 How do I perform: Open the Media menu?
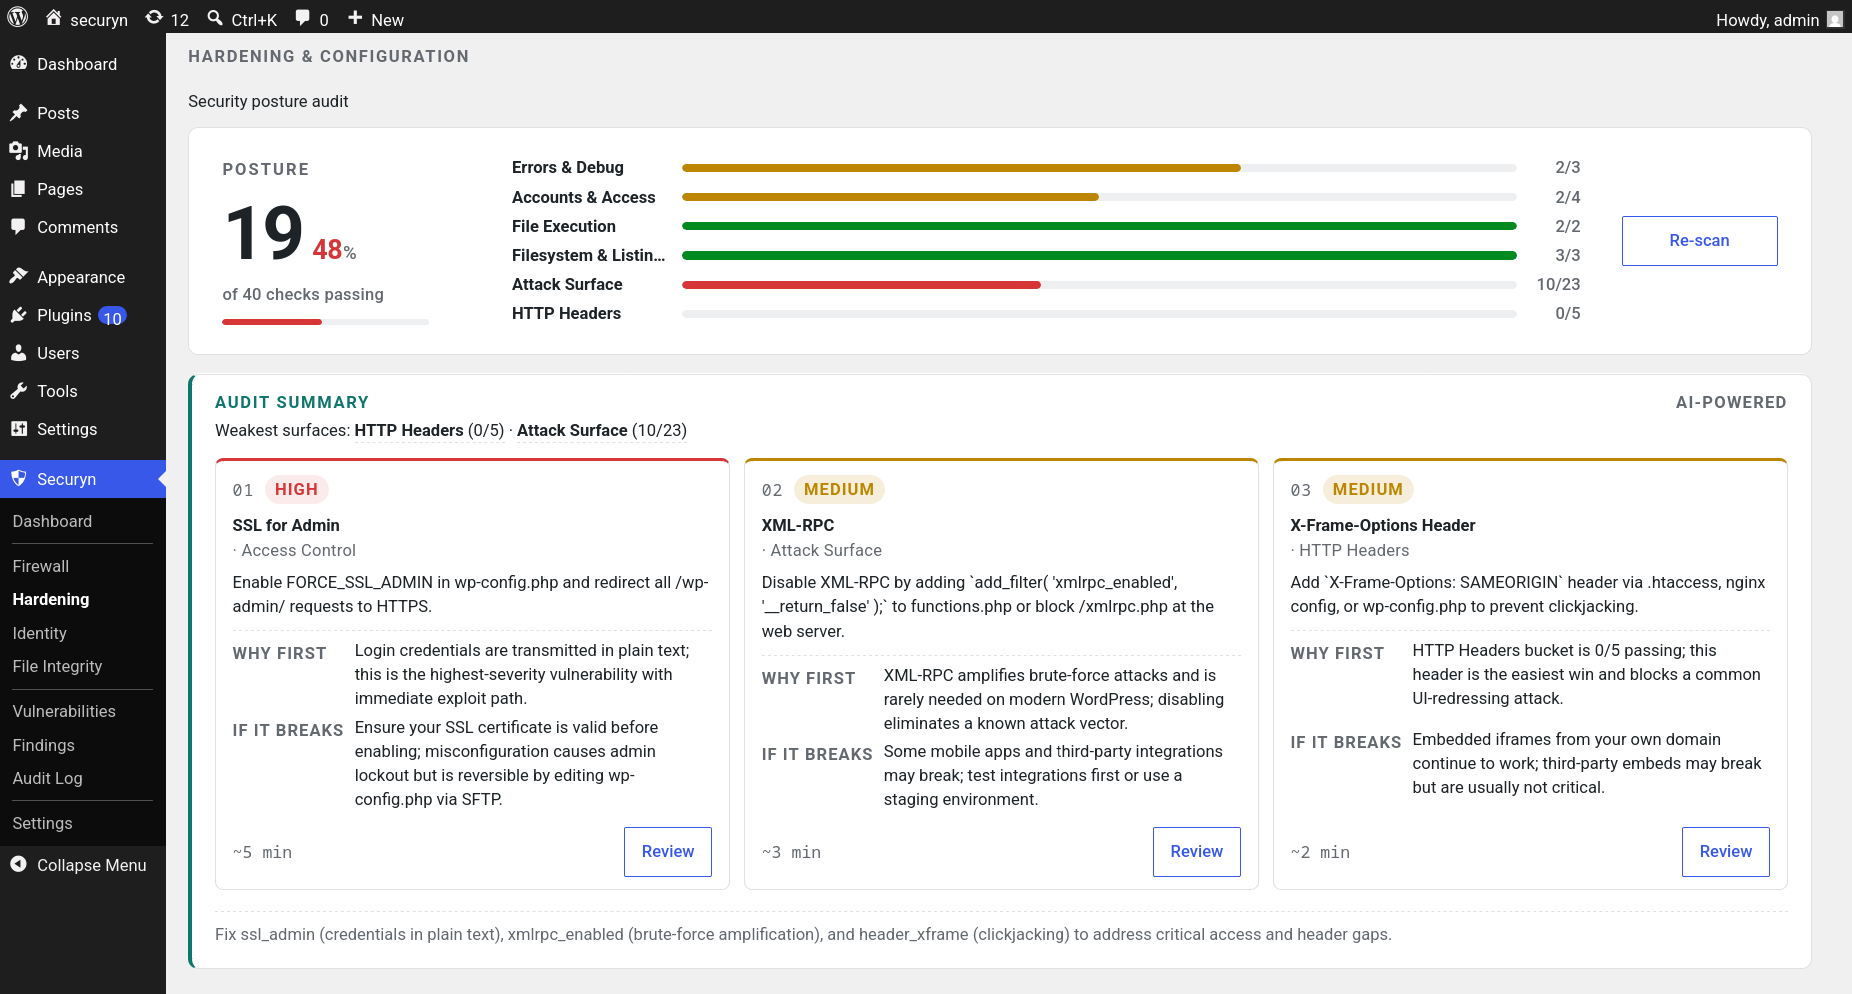(x=83, y=151)
